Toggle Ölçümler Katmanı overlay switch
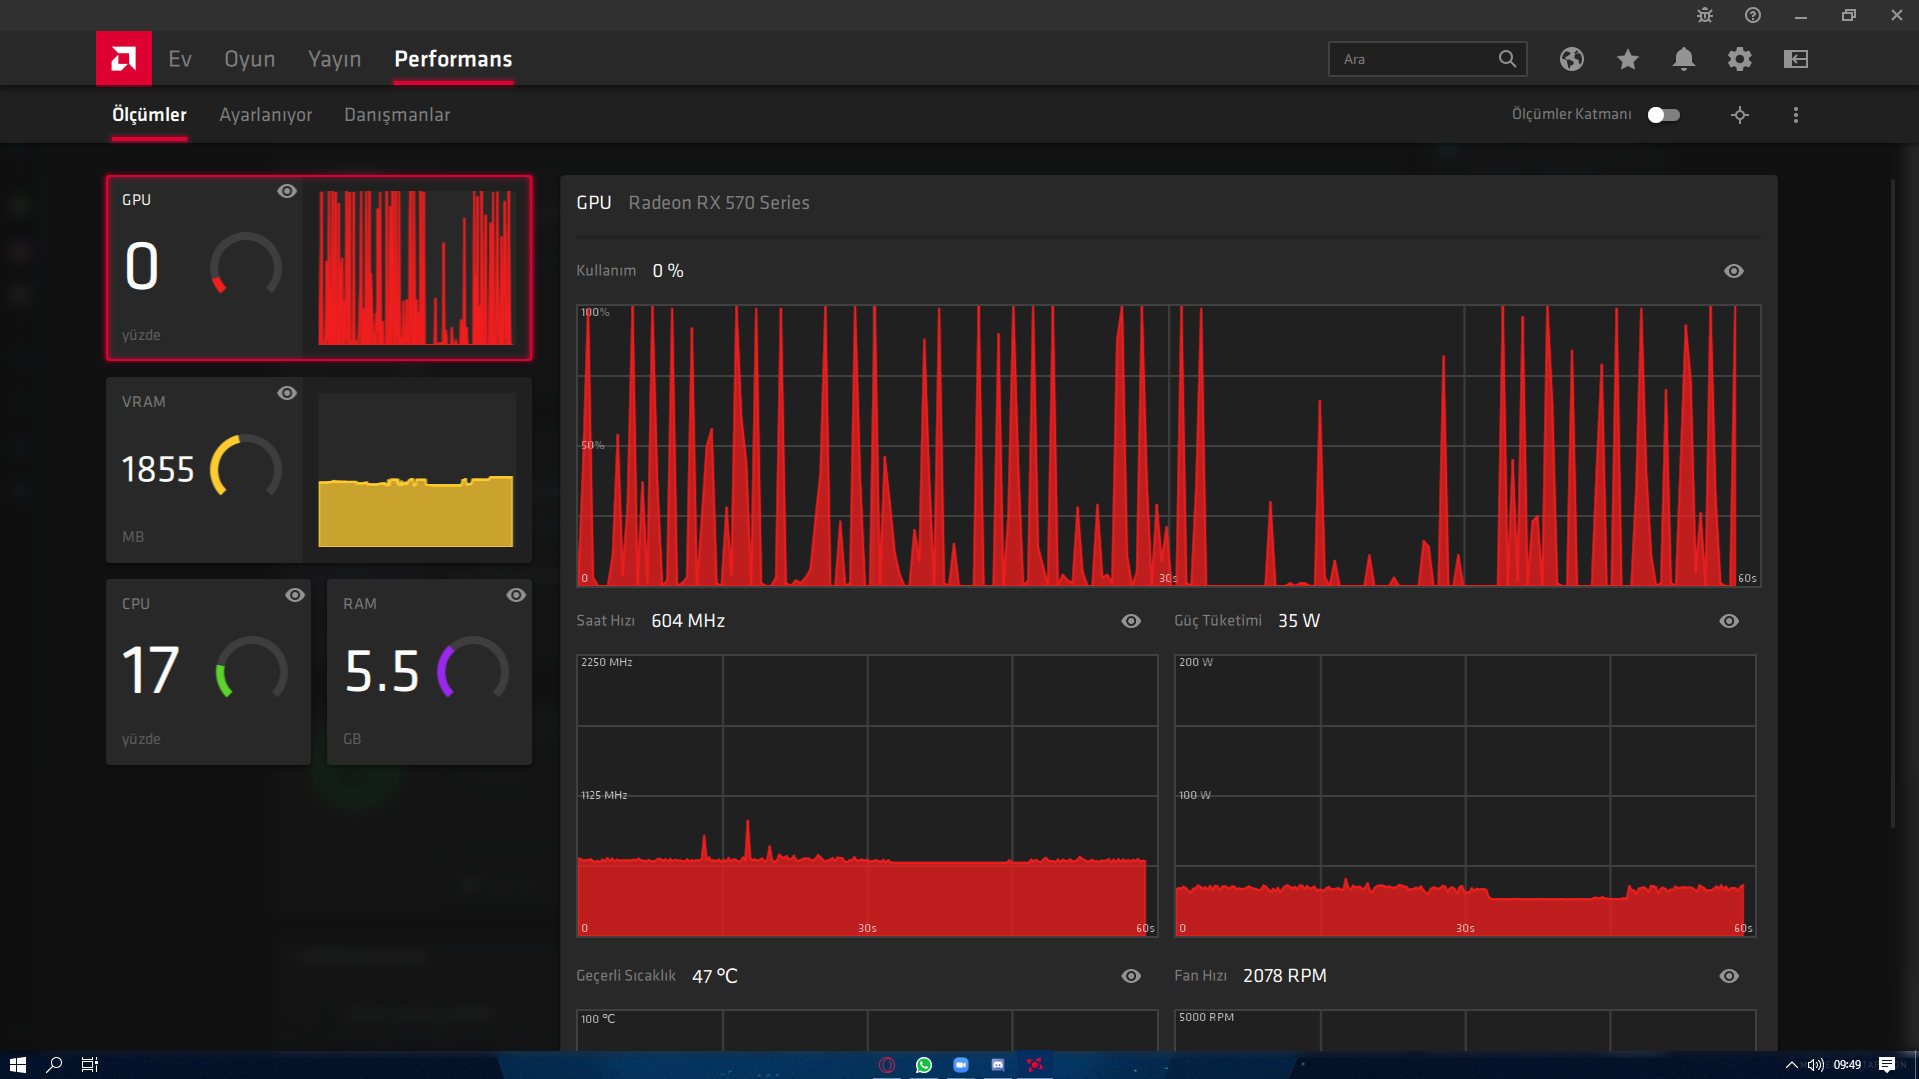The width and height of the screenshot is (1919, 1079). click(x=1664, y=115)
